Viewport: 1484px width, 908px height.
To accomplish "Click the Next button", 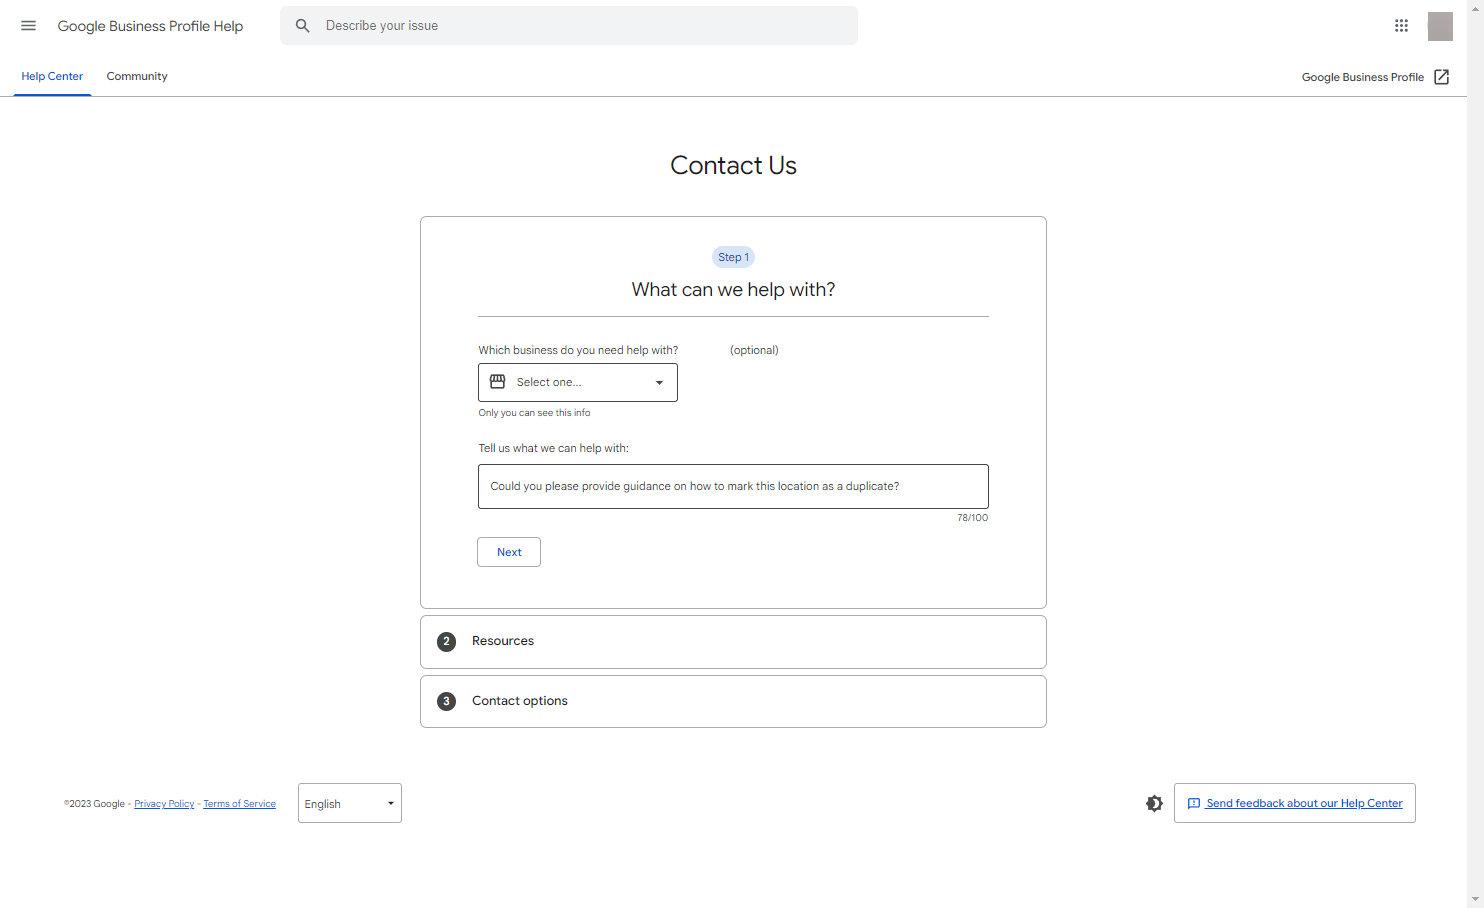I will [x=509, y=552].
